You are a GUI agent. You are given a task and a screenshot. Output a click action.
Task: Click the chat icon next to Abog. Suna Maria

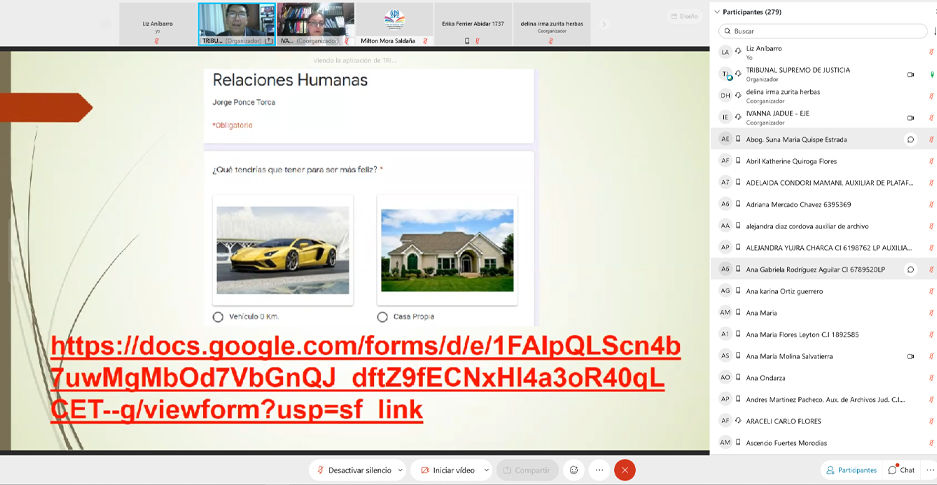tap(910, 140)
